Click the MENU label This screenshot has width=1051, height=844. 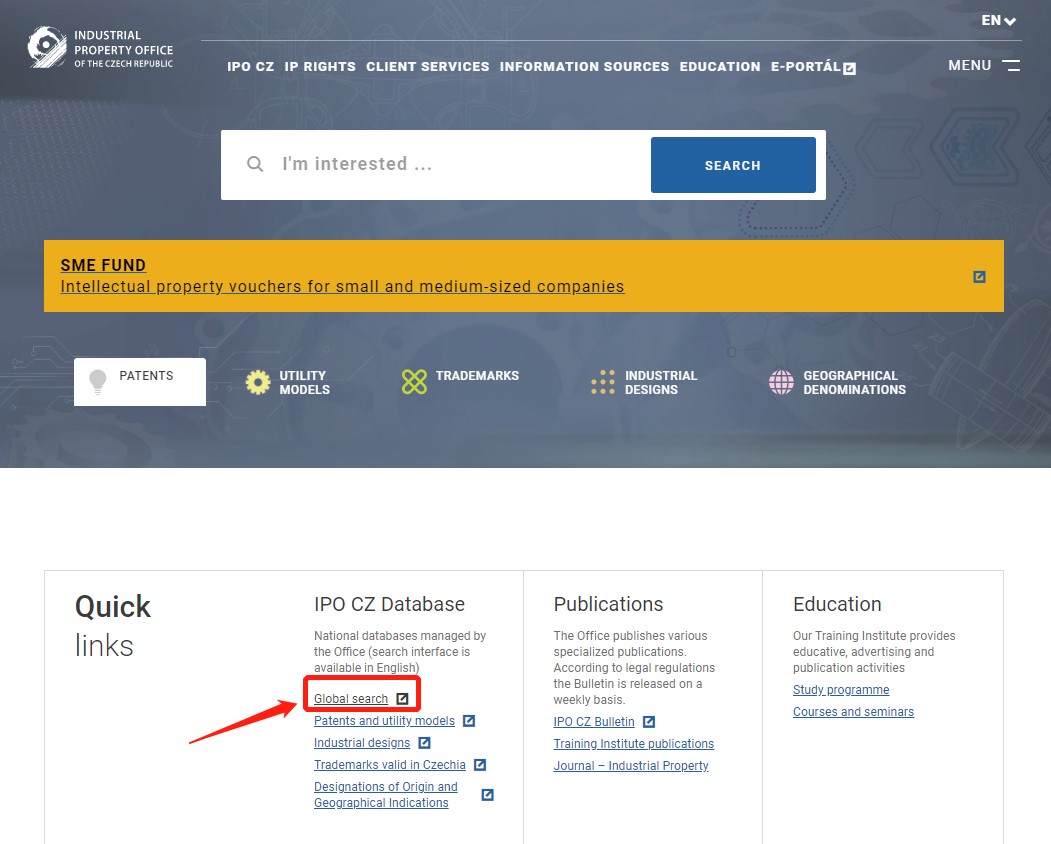(969, 65)
